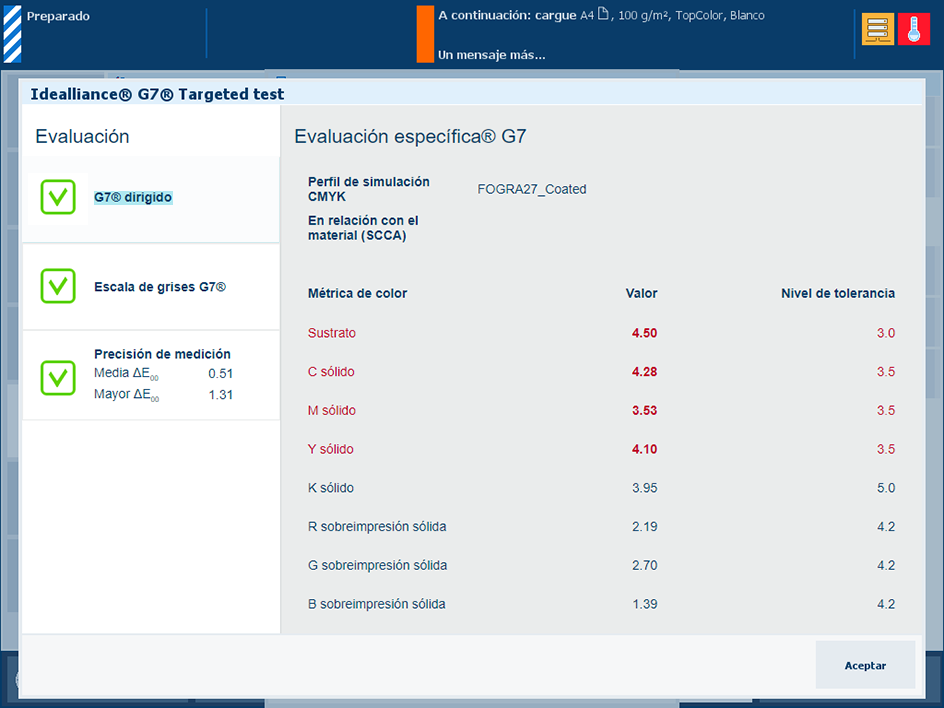Viewport: 944px width, 708px height.
Task: Click the K sólido tolerance 5.0
Action: tap(886, 488)
